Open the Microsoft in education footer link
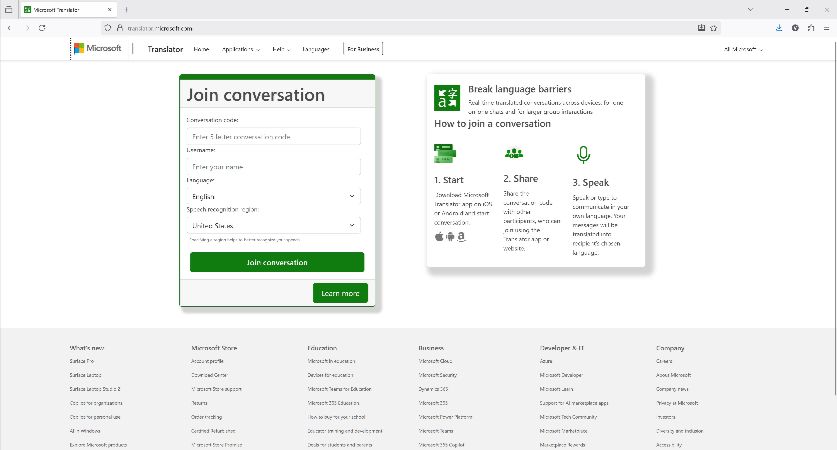Screen dimensions: 837x450 point(331,361)
